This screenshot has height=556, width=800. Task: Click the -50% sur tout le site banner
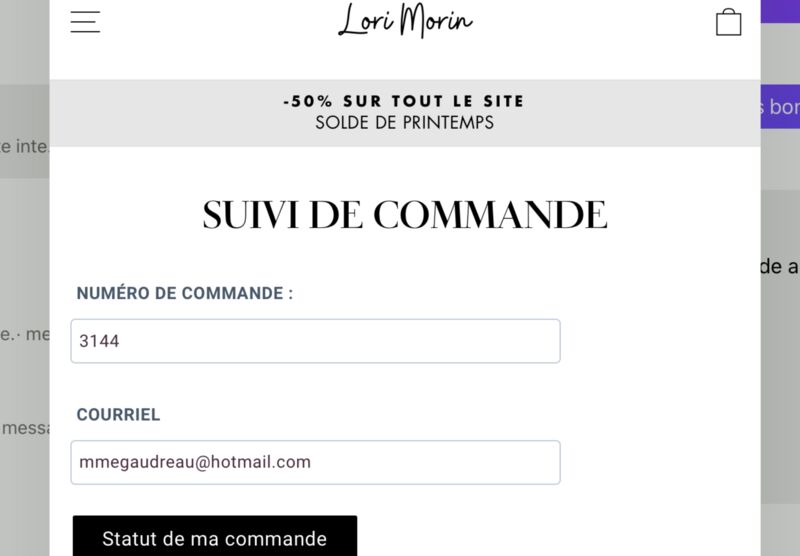(404, 101)
